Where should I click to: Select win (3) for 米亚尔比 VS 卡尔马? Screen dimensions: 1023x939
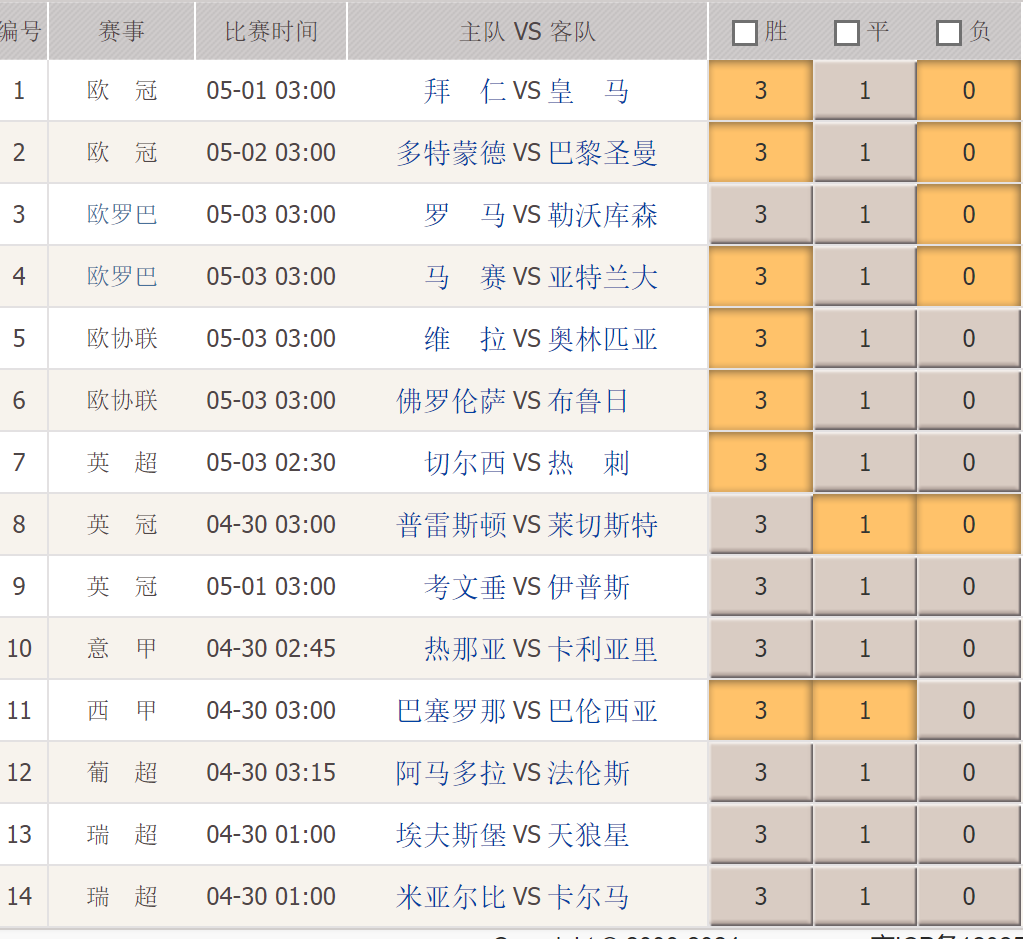[x=761, y=897]
